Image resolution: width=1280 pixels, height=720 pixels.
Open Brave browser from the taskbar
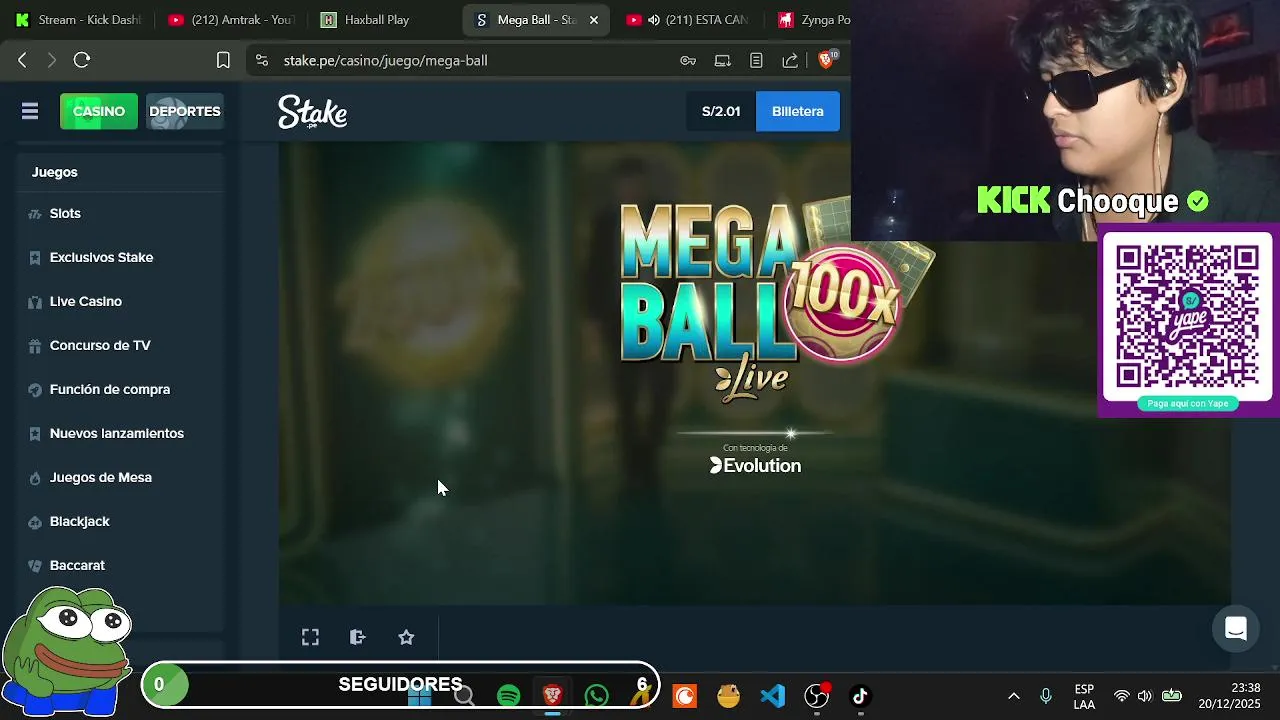pos(553,695)
